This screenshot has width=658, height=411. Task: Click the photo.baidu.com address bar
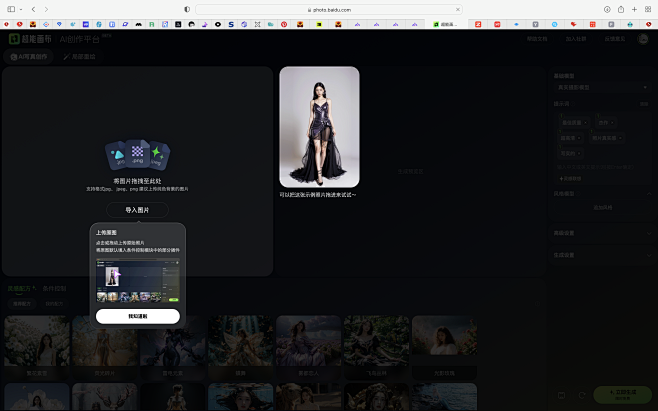coord(329,9)
